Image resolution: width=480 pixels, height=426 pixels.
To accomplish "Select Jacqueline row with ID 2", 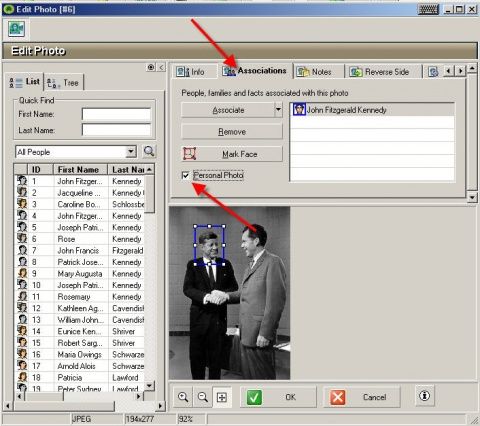I will point(80,193).
